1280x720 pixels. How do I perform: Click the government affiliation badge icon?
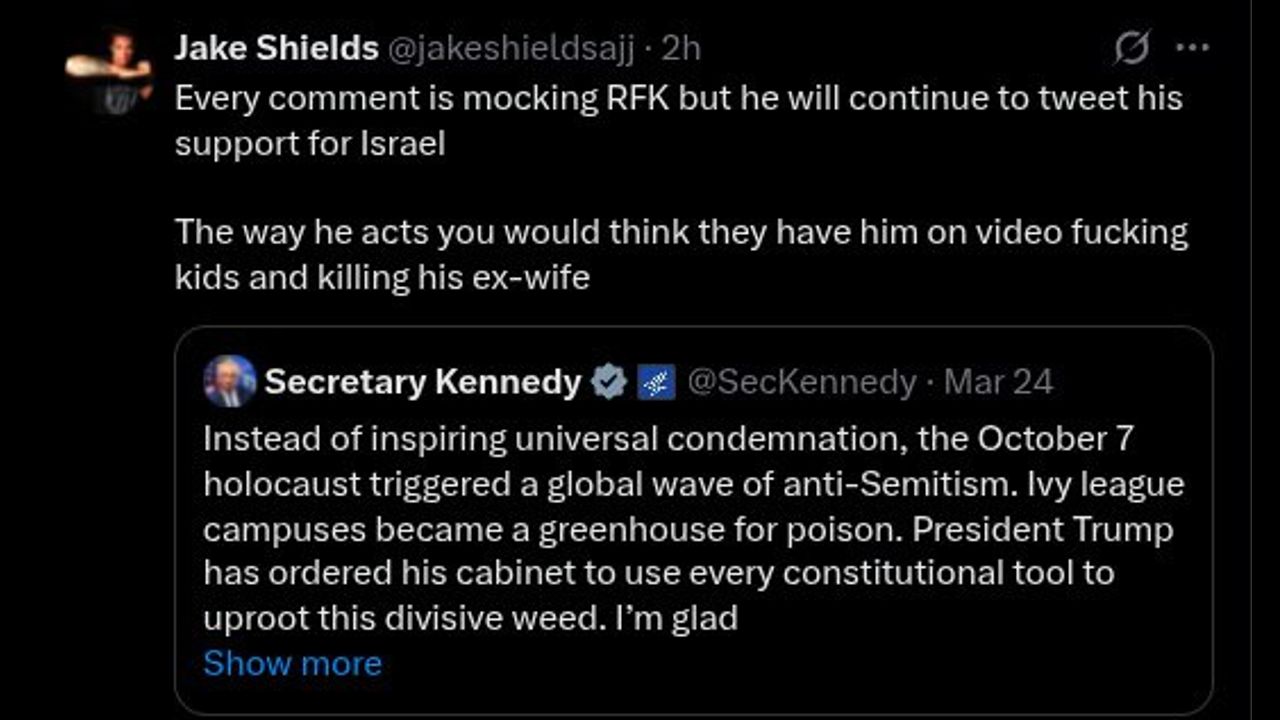coord(656,382)
